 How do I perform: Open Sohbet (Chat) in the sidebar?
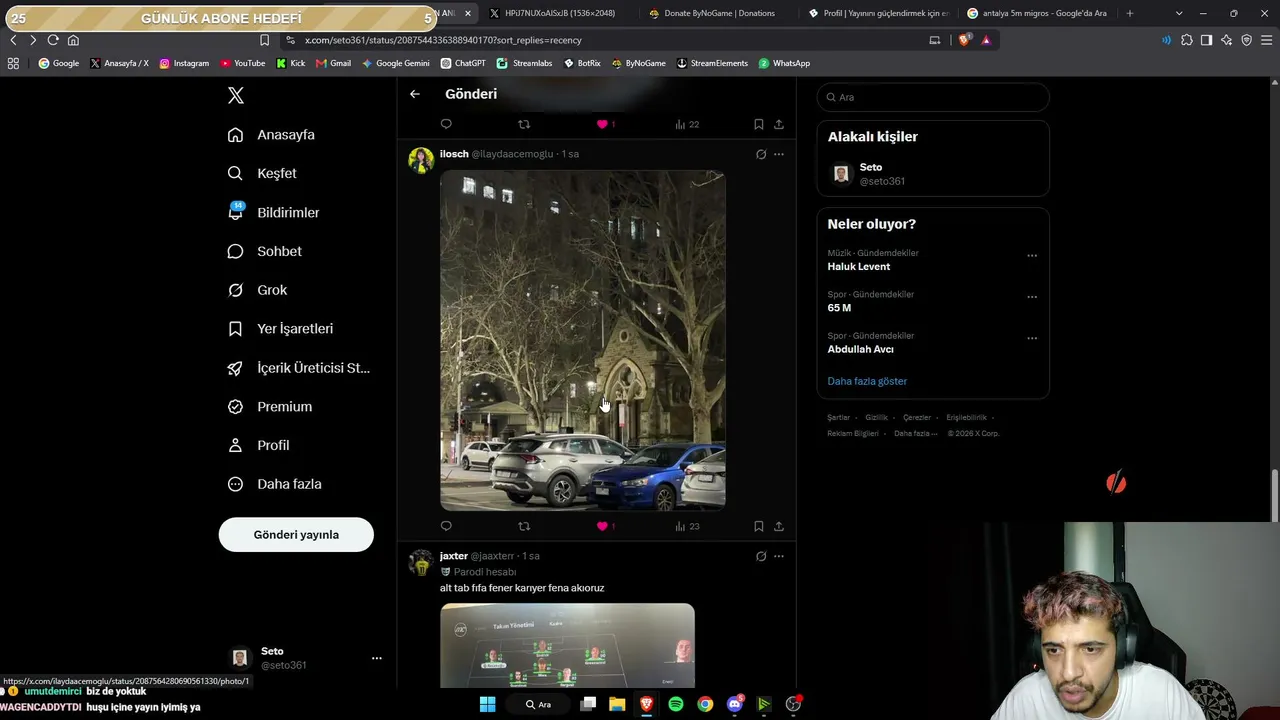264,251
